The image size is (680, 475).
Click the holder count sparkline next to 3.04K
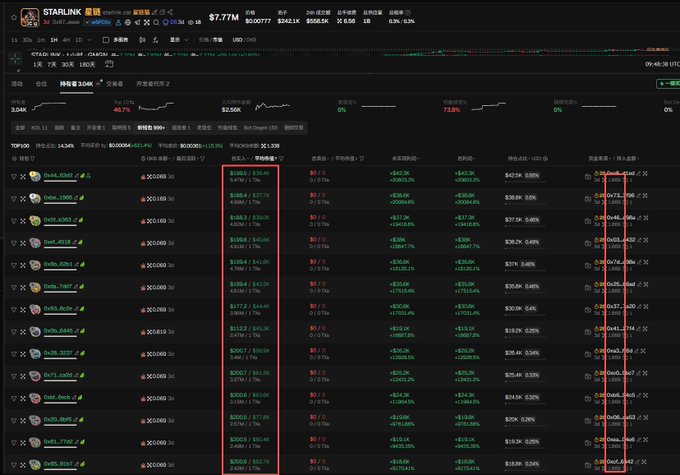[49, 105]
